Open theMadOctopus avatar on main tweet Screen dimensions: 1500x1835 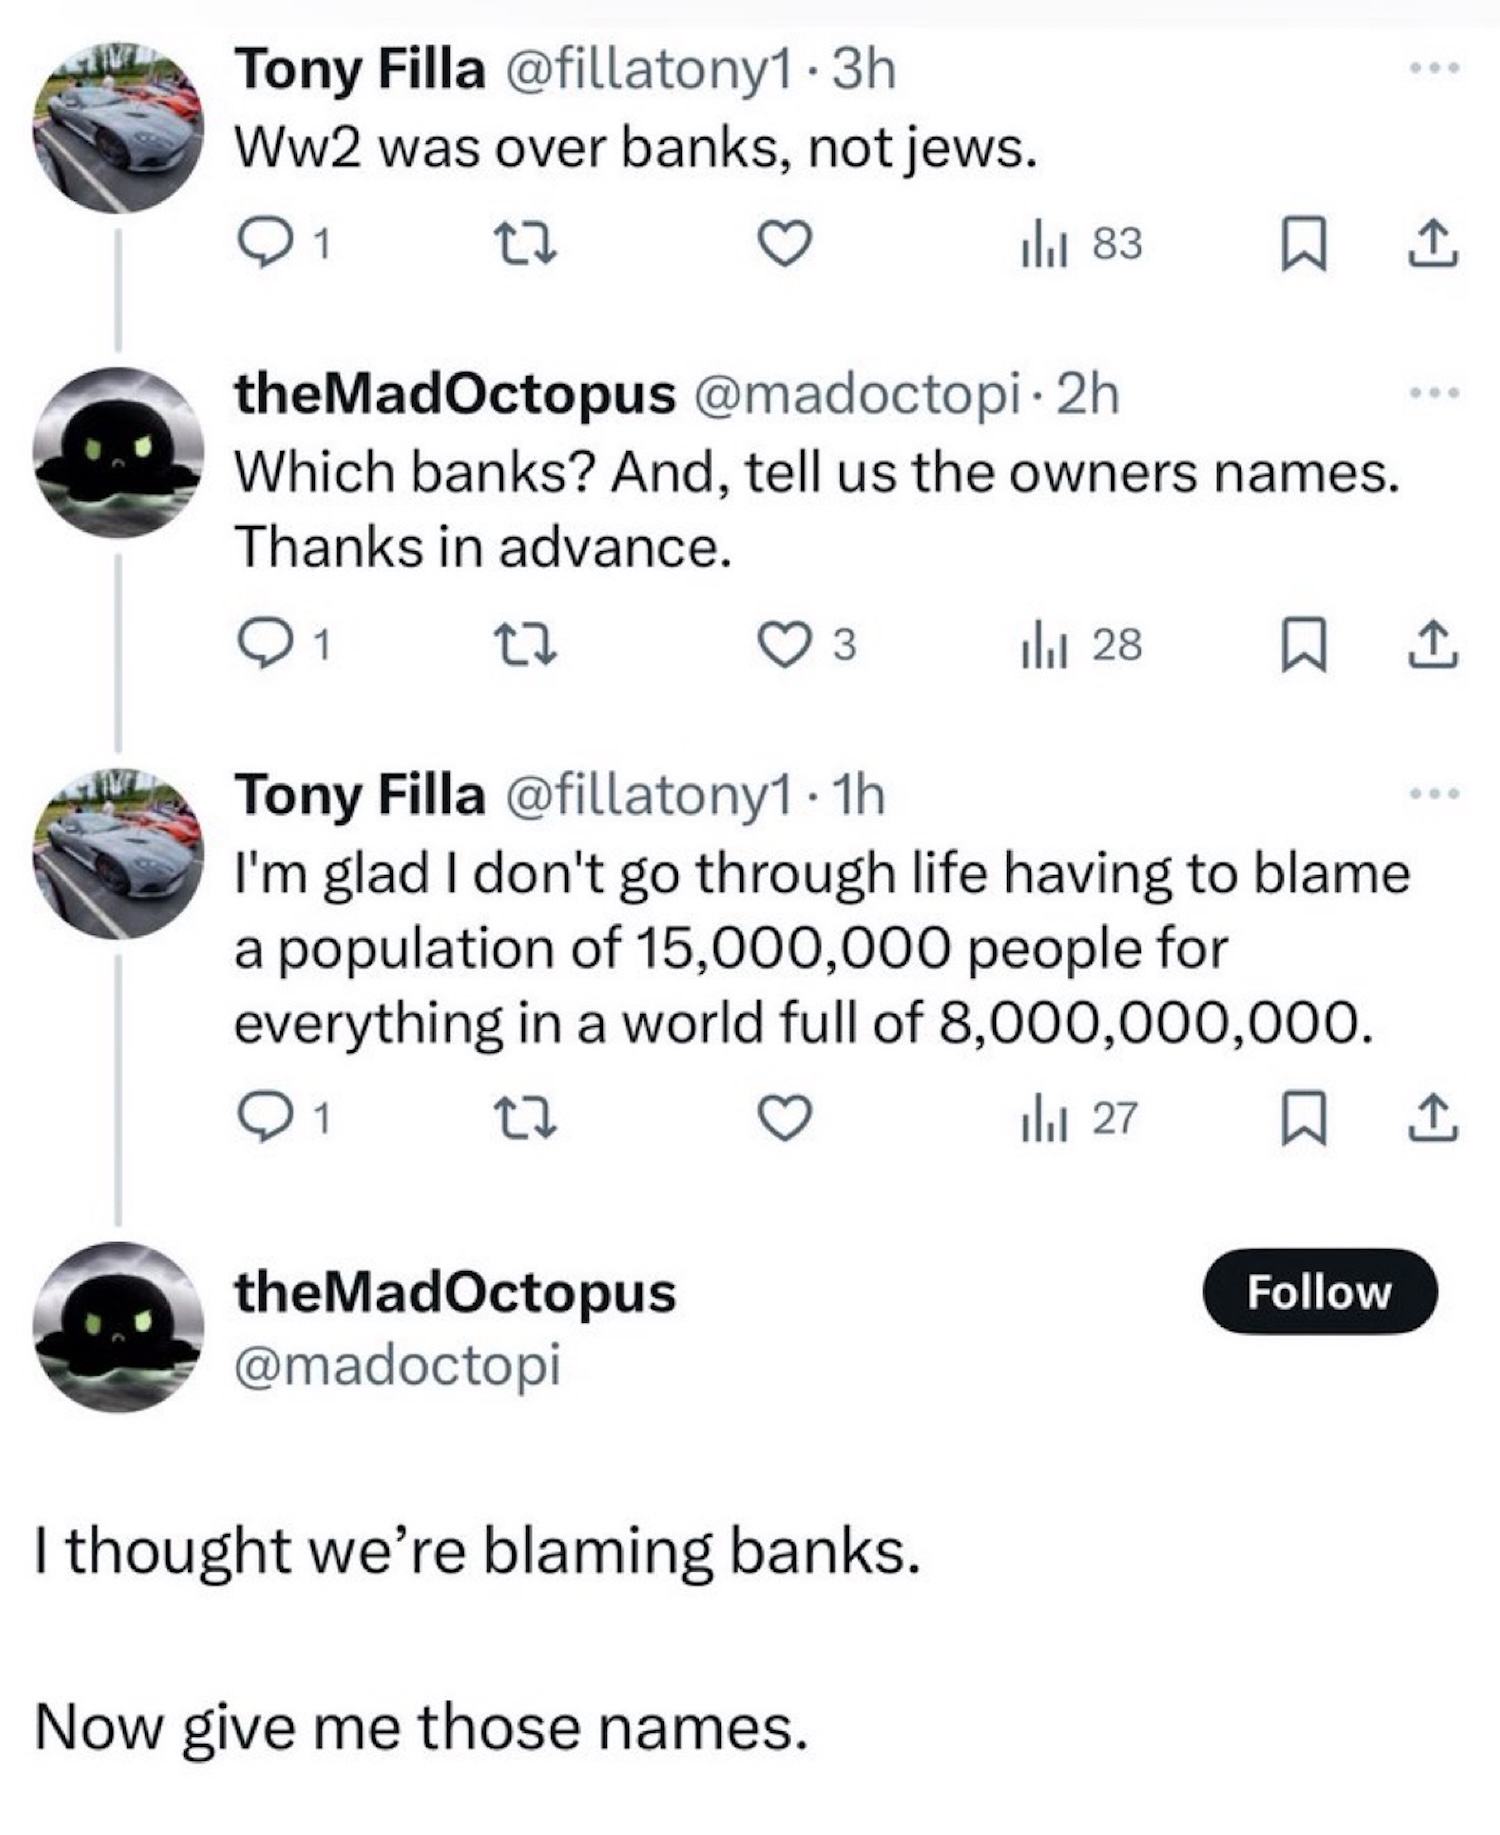coord(118,1327)
